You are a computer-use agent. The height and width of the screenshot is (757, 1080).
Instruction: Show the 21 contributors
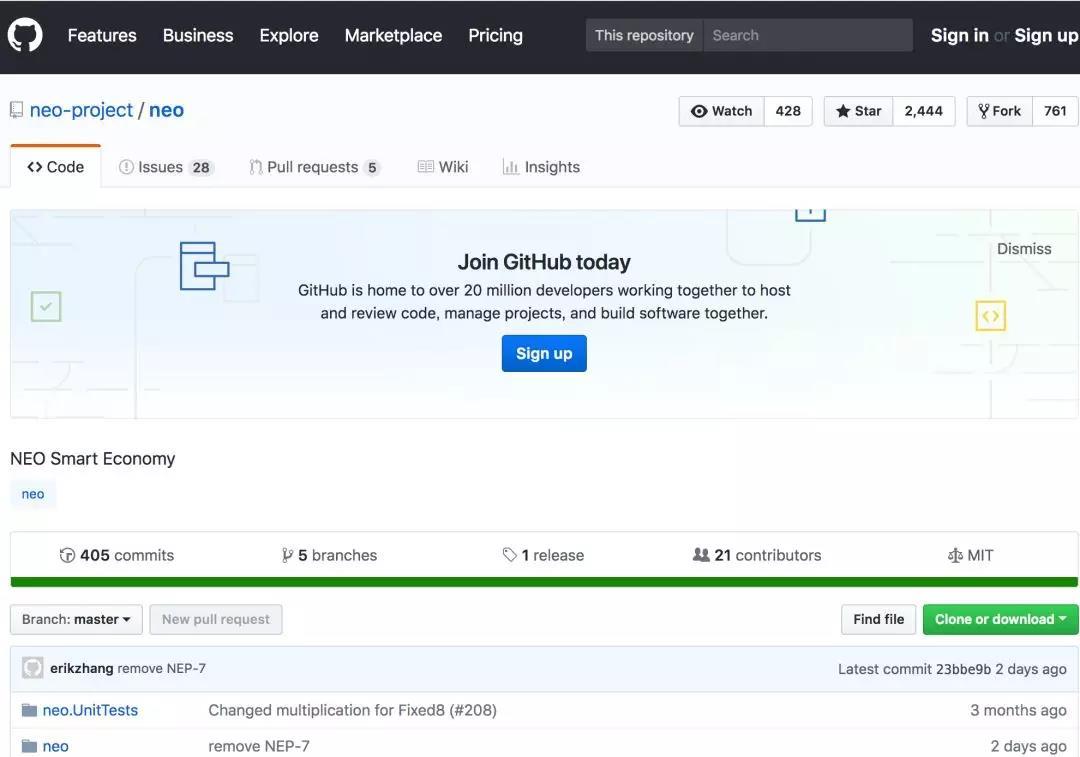tap(757, 555)
